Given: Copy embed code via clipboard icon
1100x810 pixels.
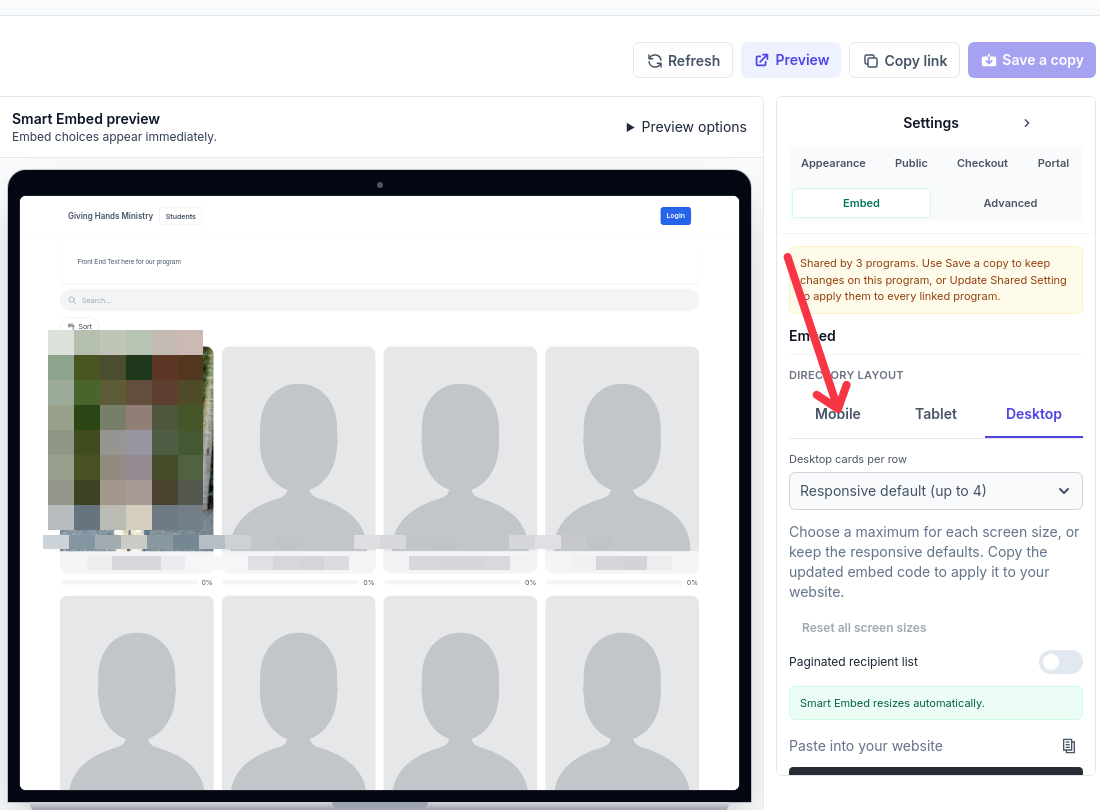Looking at the screenshot, I should click(1068, 745).
